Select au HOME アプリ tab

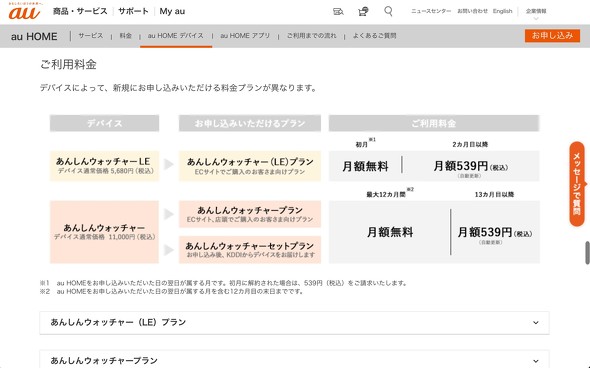tap(245, 36)
